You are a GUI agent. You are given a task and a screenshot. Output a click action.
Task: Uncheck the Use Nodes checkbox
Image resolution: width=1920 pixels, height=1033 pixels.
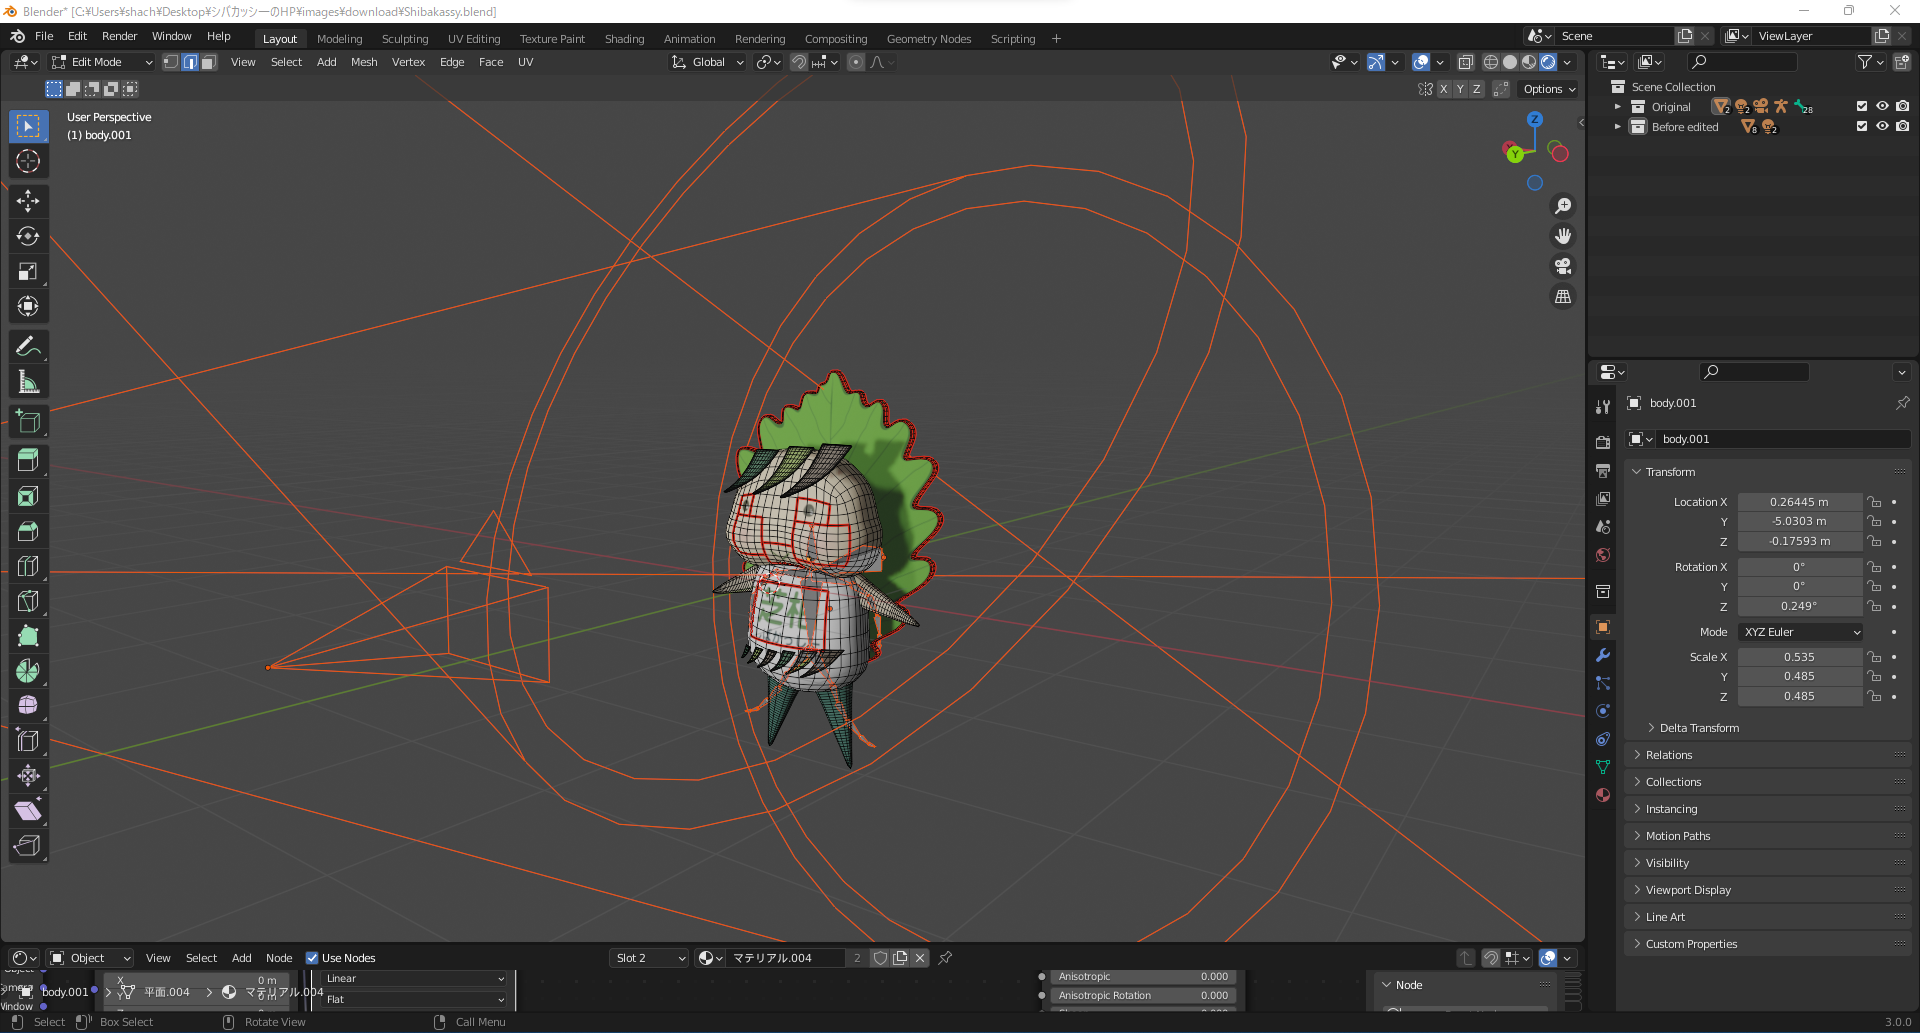pyautogui.click(x=312, y=958)
